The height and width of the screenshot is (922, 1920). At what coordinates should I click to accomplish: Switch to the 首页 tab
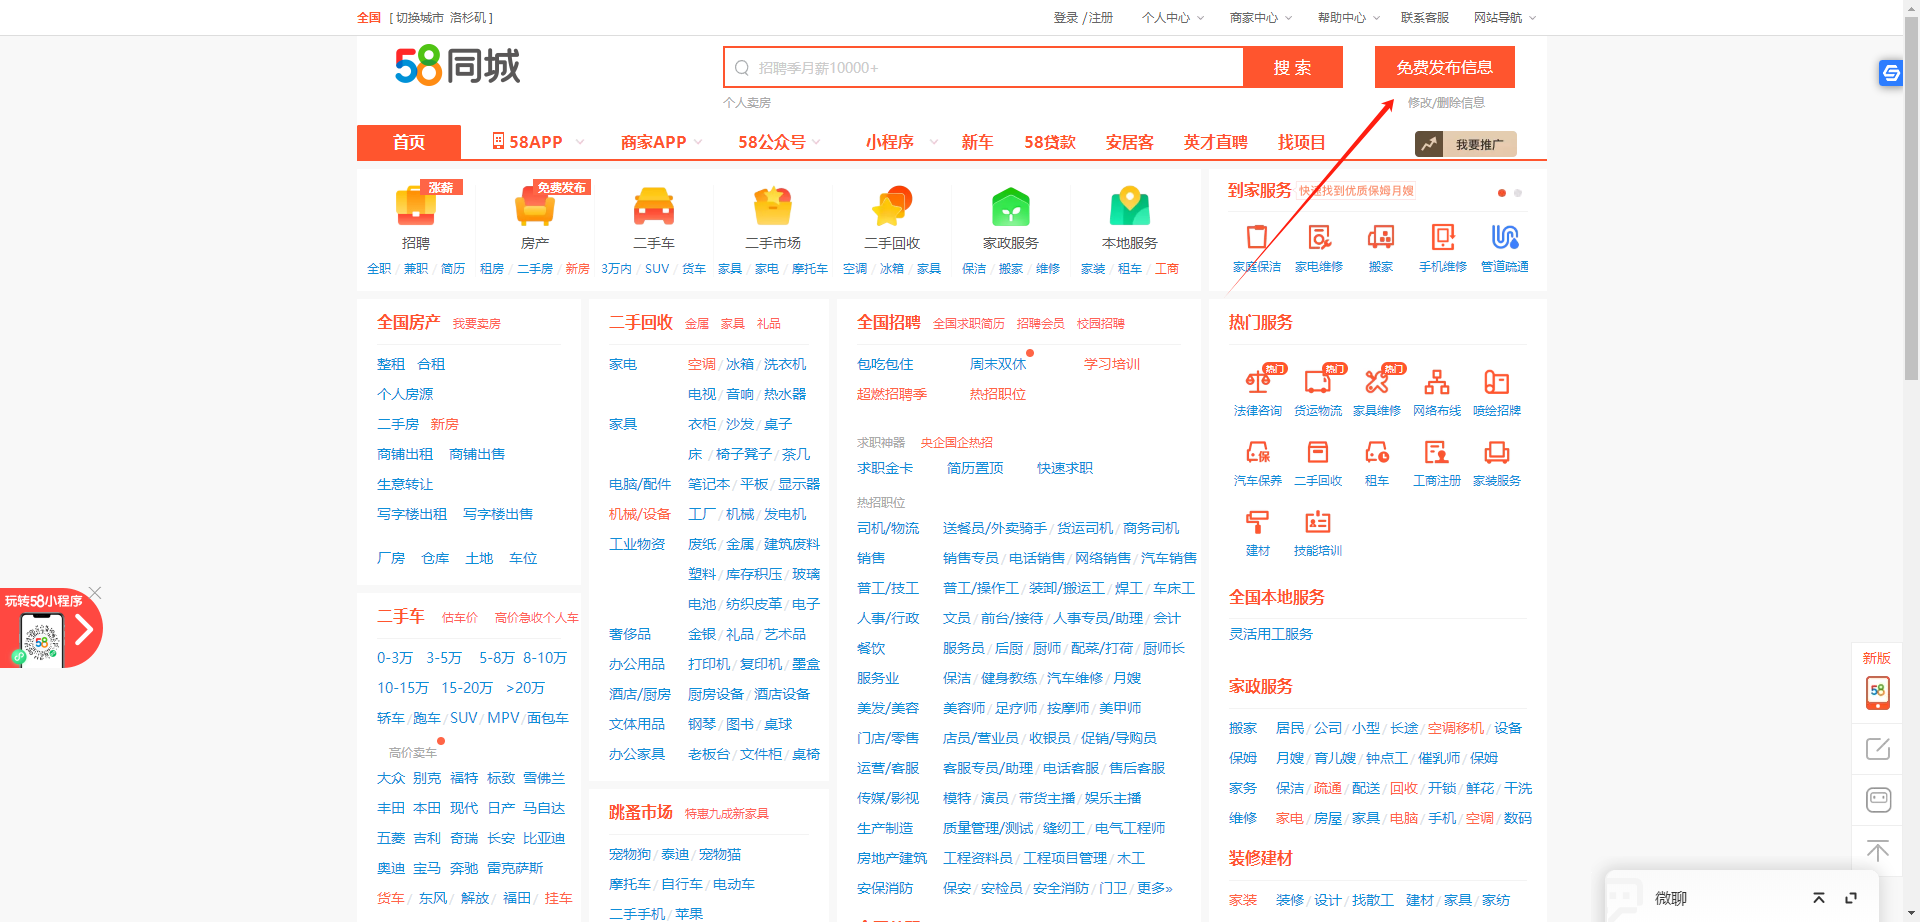click(407, 142)
